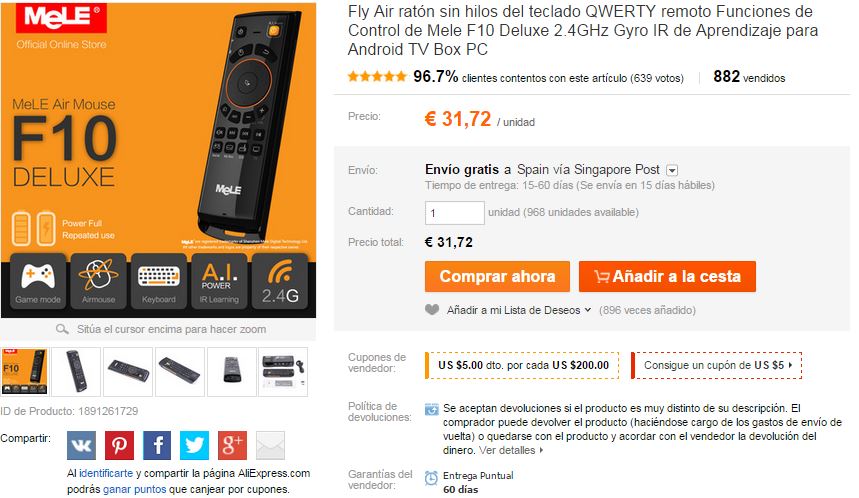Click identifícarte login link
Viewport: 859px width, 498px height.
click(106, 473)
